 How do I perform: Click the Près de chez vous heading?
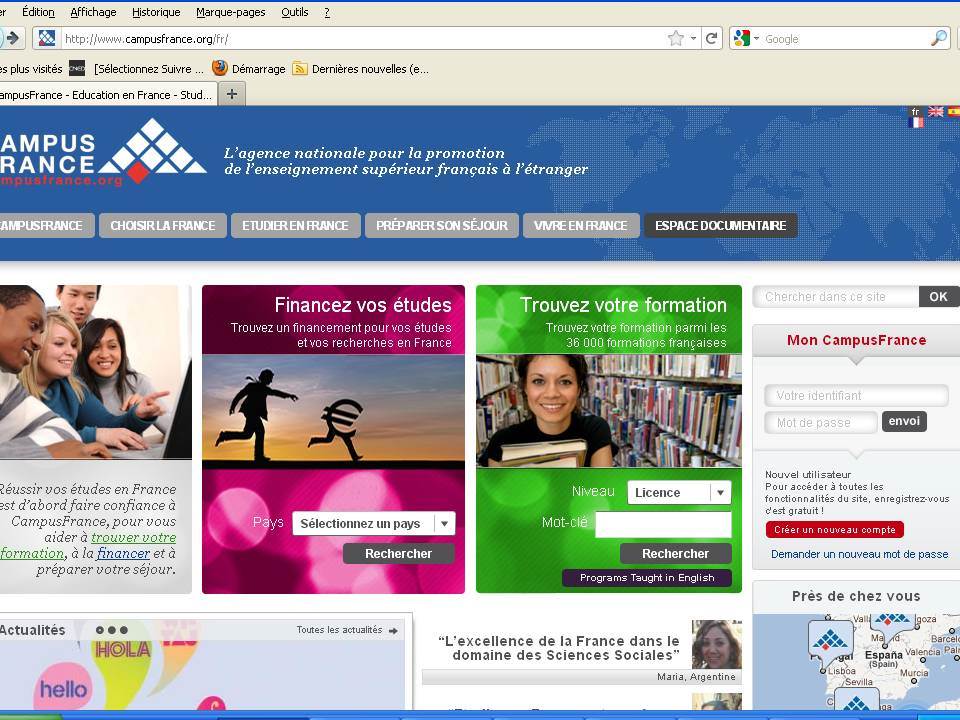coord(856,596)
